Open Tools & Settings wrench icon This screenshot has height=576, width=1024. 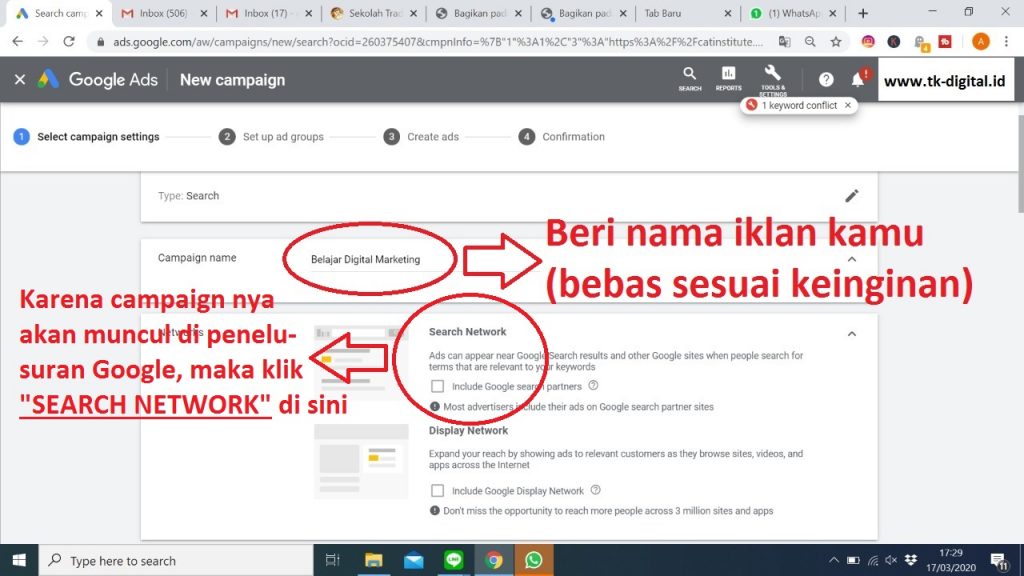[x=772, y=76]
